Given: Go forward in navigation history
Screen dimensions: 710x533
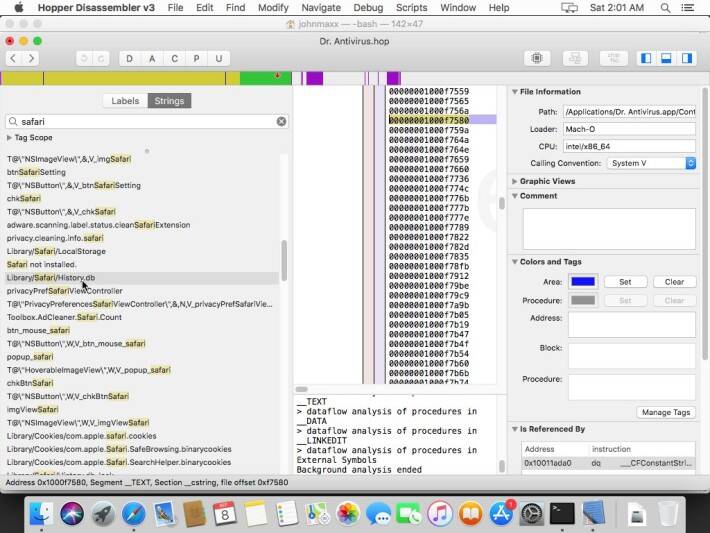Looking at the screenshot, I should click(31, 58).
